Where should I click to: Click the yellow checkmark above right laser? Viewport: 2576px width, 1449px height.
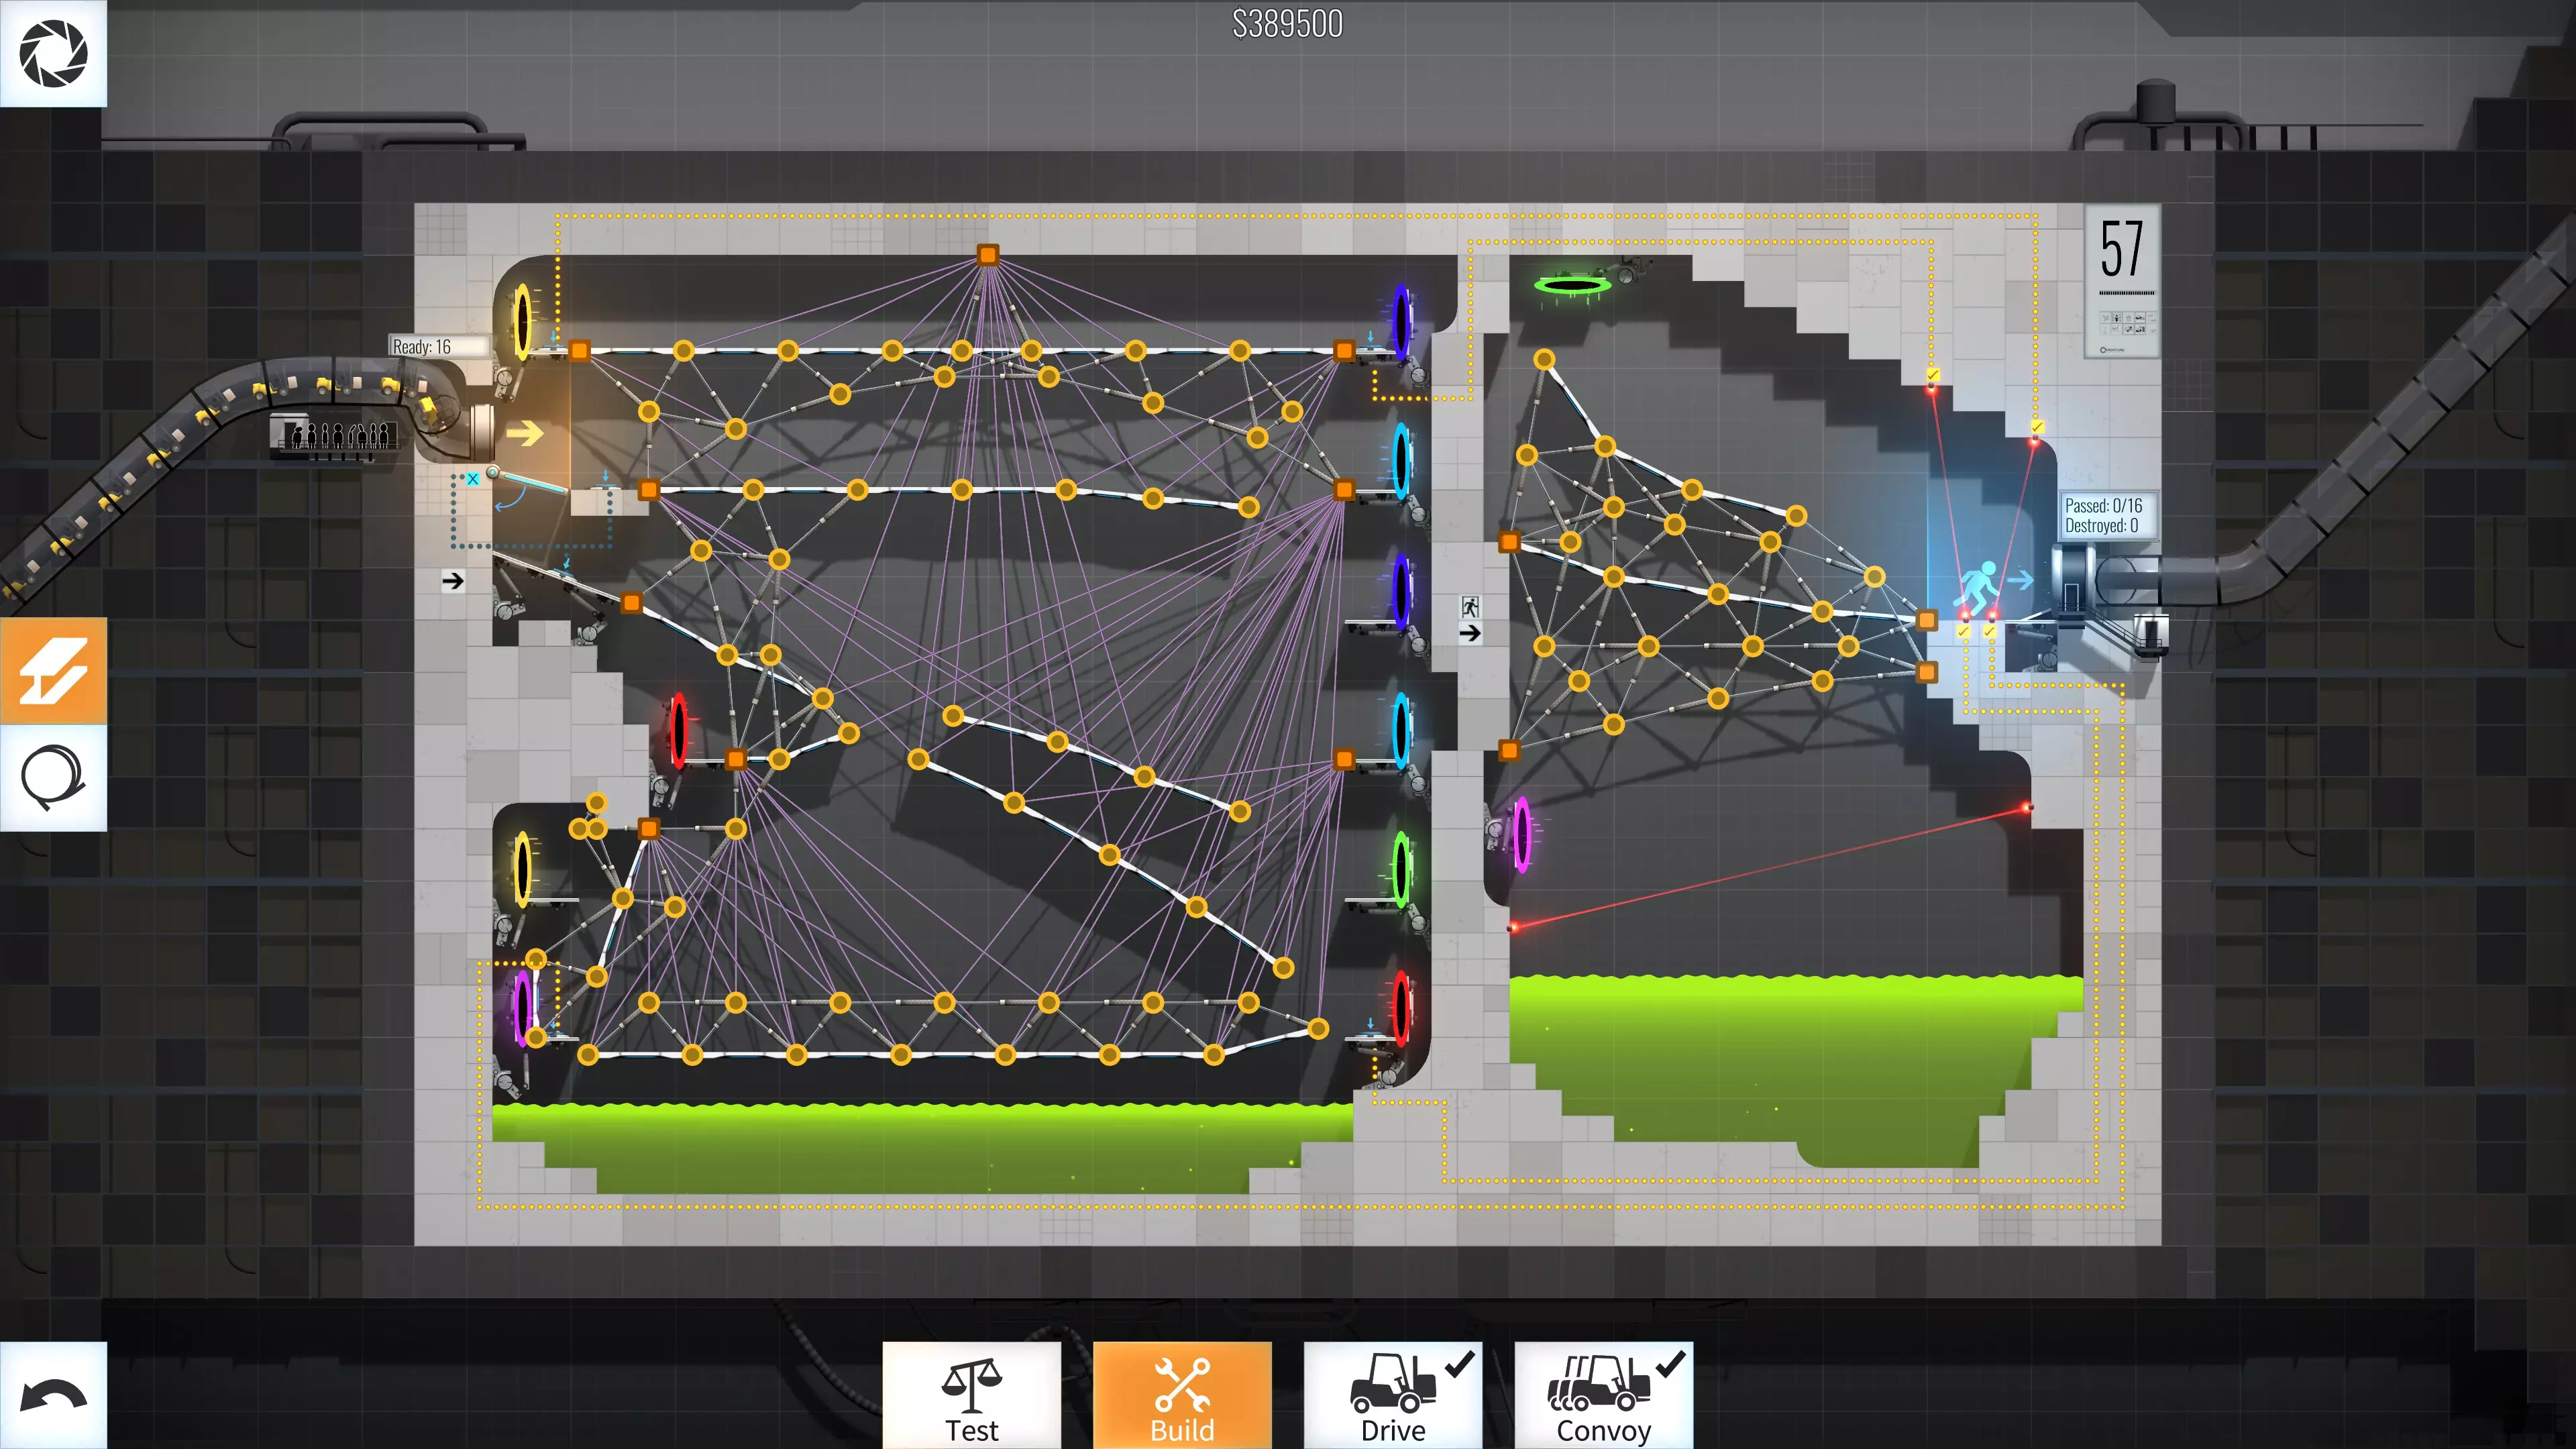tap(2037, 427)
